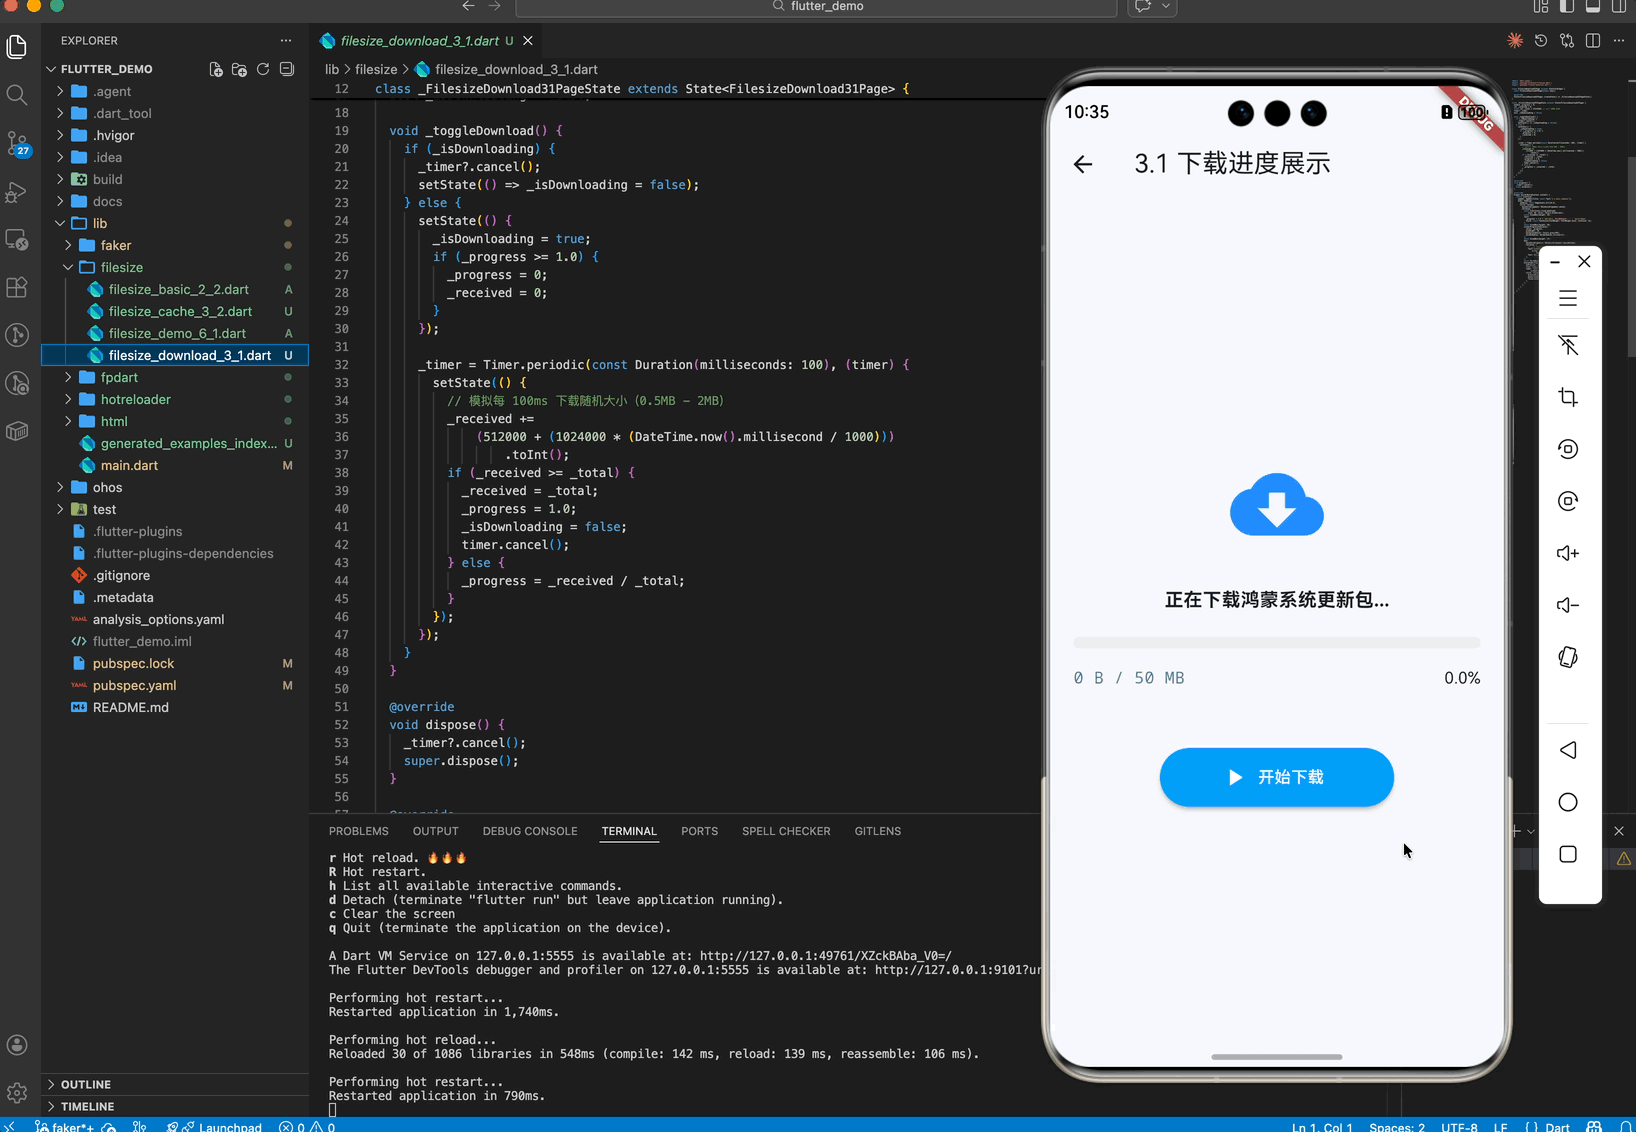Close the filesize_download_3_1.dart editor tab
The image size is (1636, 1132).
pyautogui.click(x=528, y=41)
